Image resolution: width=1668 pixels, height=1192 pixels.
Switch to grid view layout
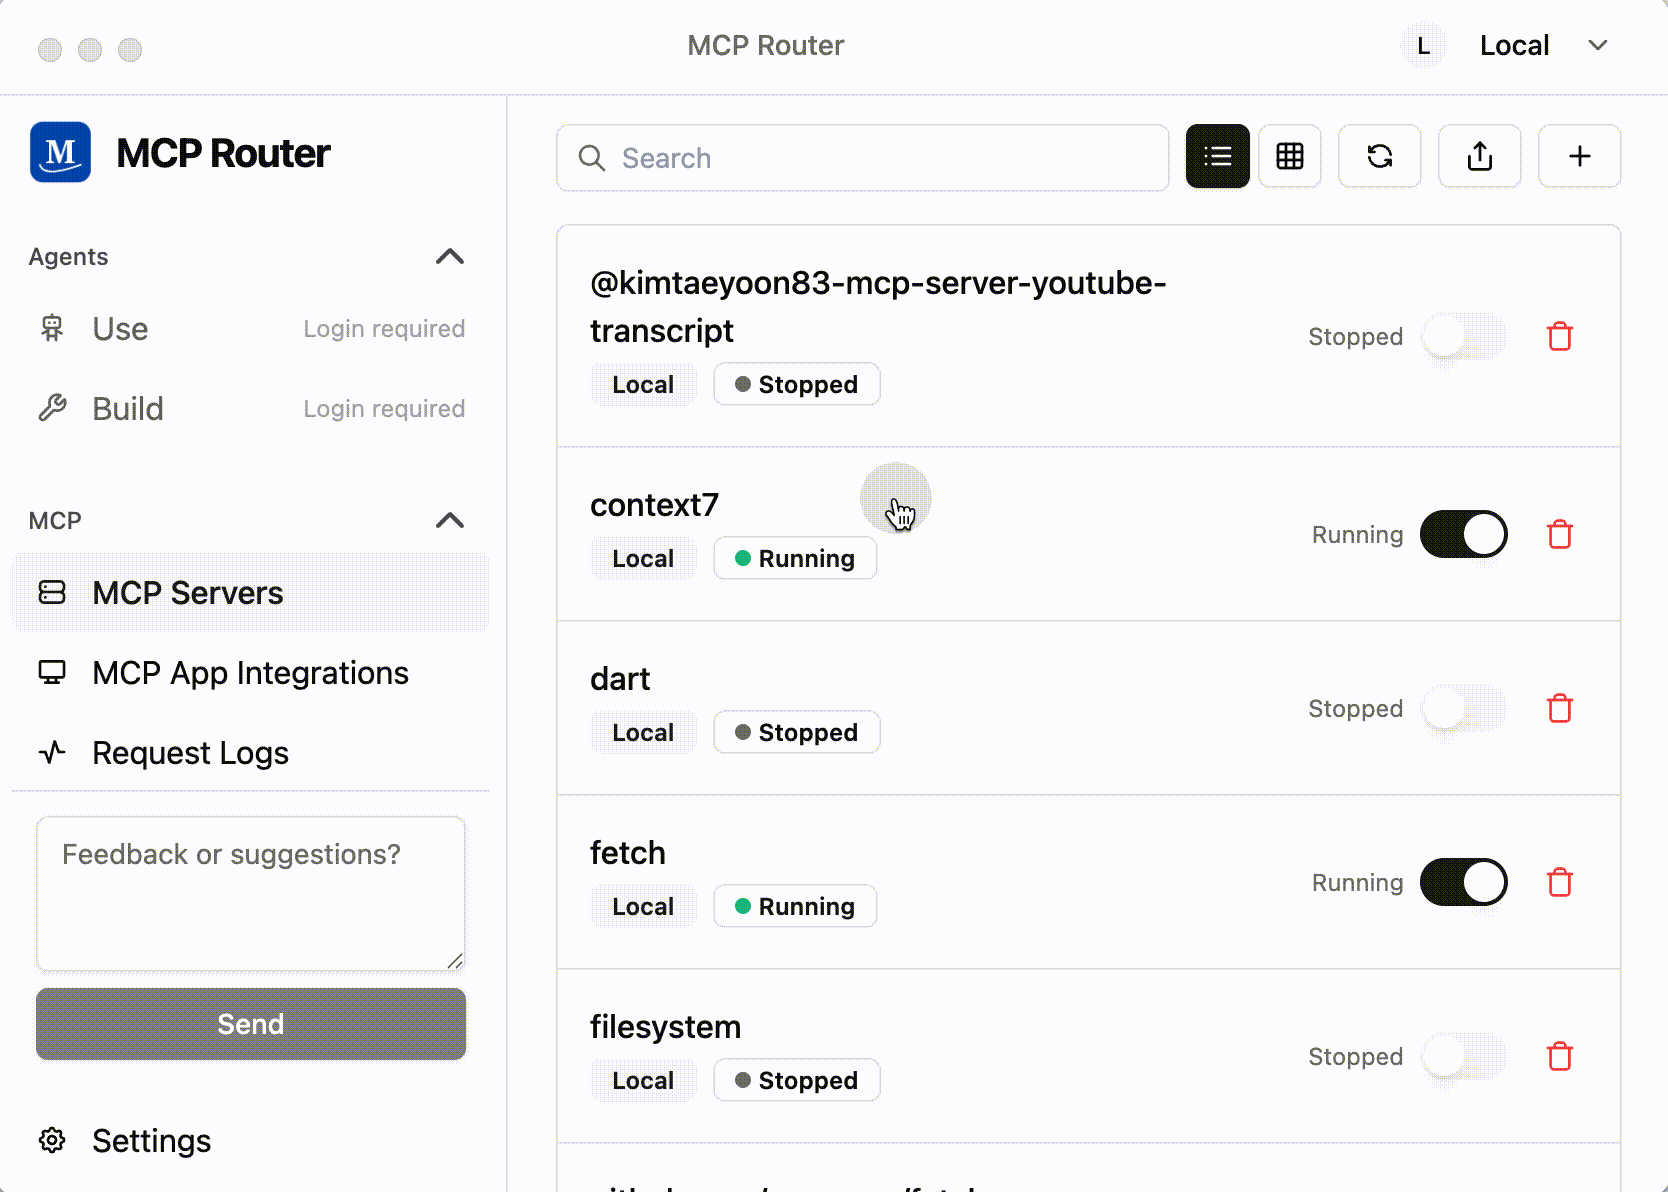(x=1289, y=157)
